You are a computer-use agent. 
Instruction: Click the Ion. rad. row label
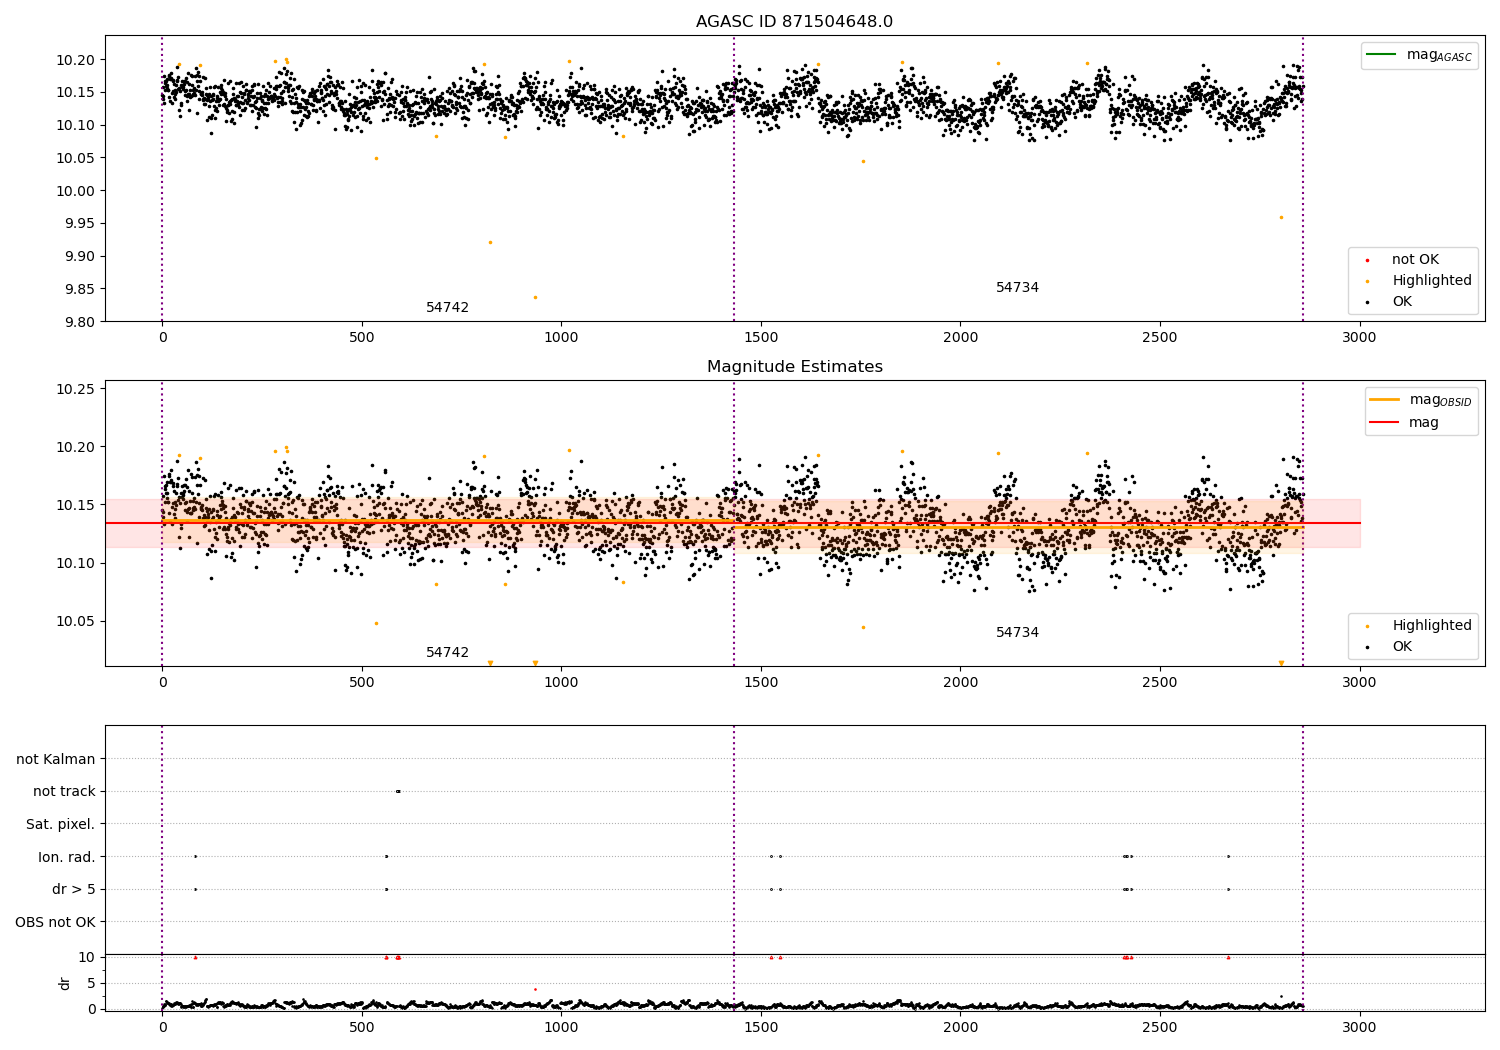[x=67, y=858]
